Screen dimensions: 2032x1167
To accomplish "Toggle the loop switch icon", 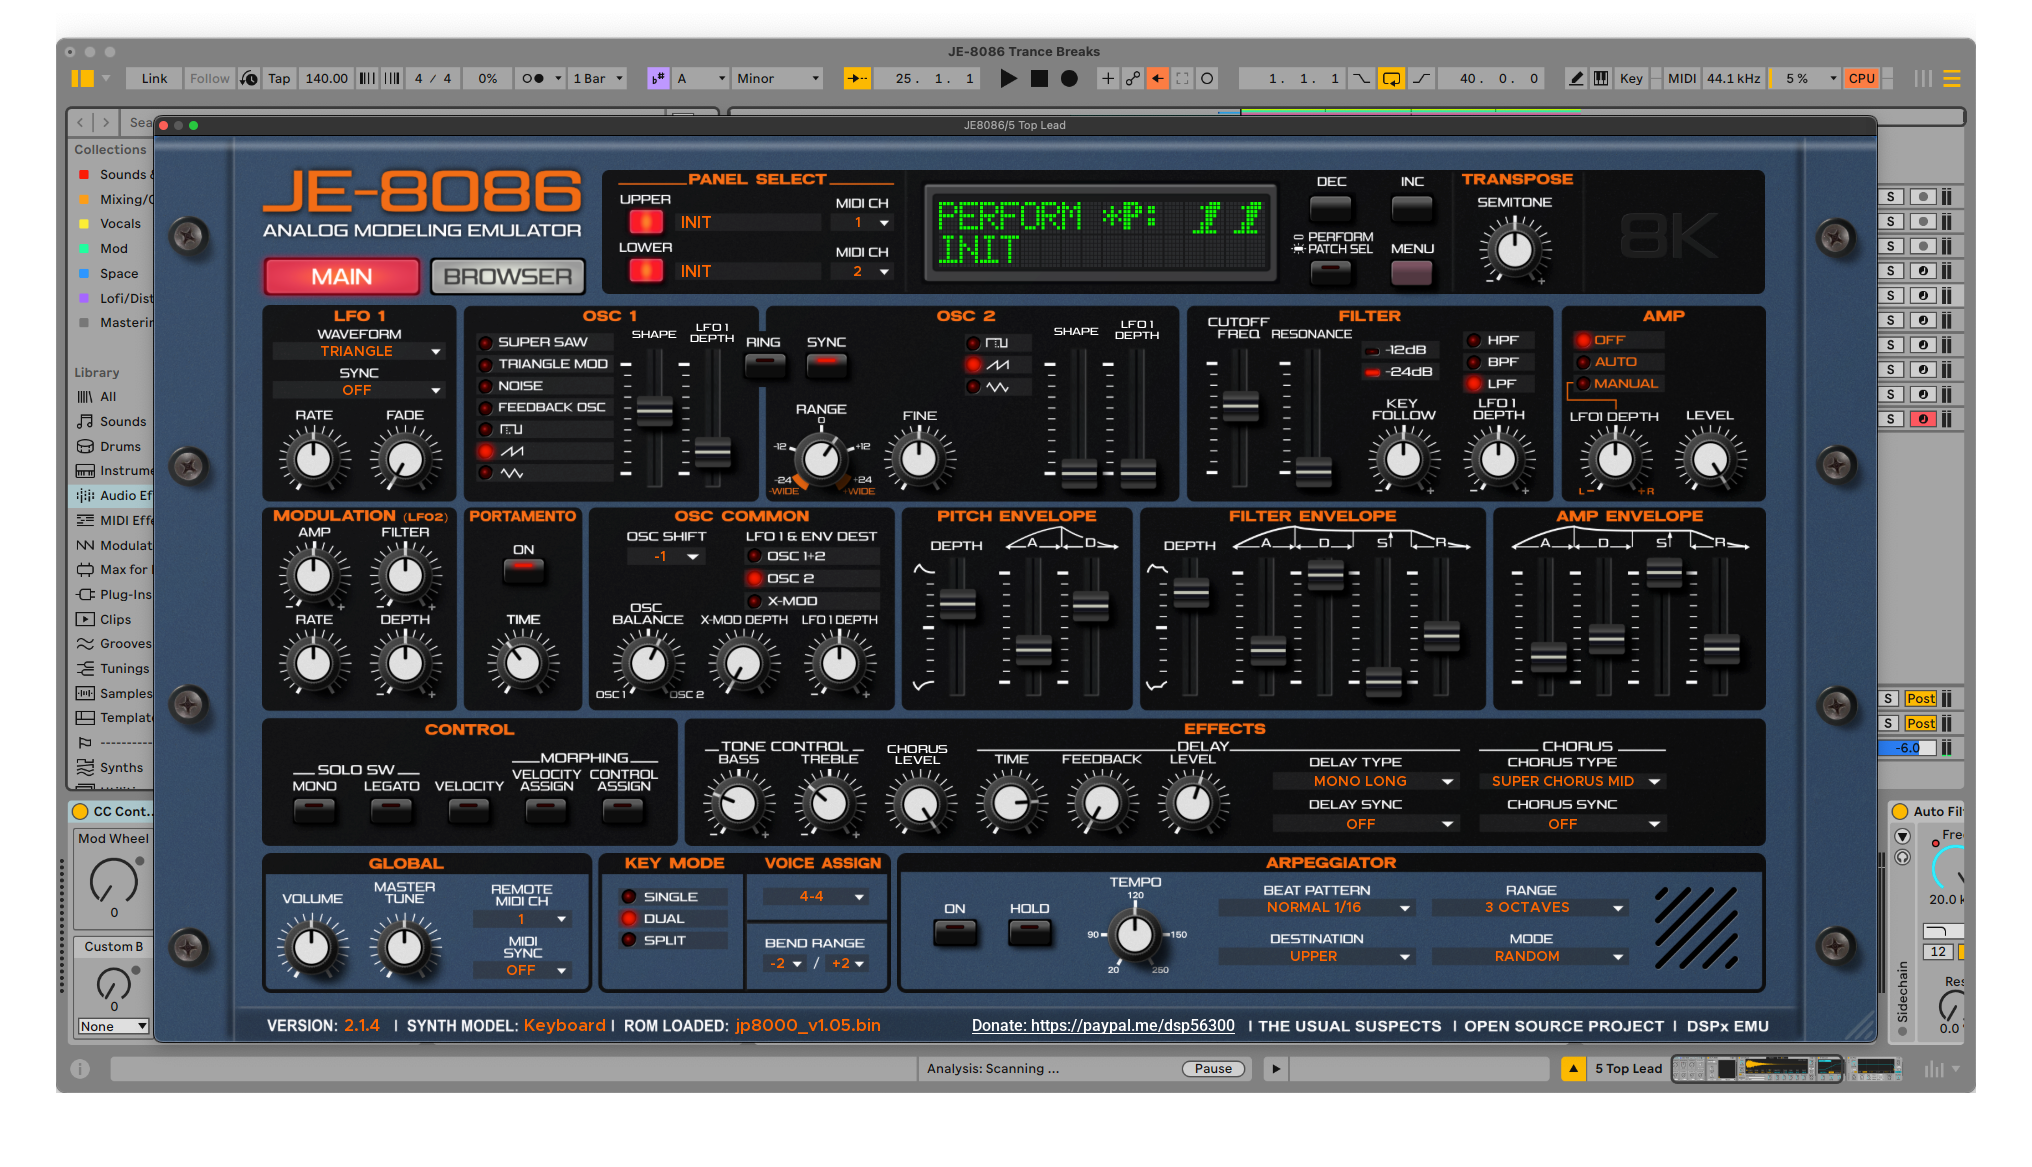I will (x=1391, y=78).
